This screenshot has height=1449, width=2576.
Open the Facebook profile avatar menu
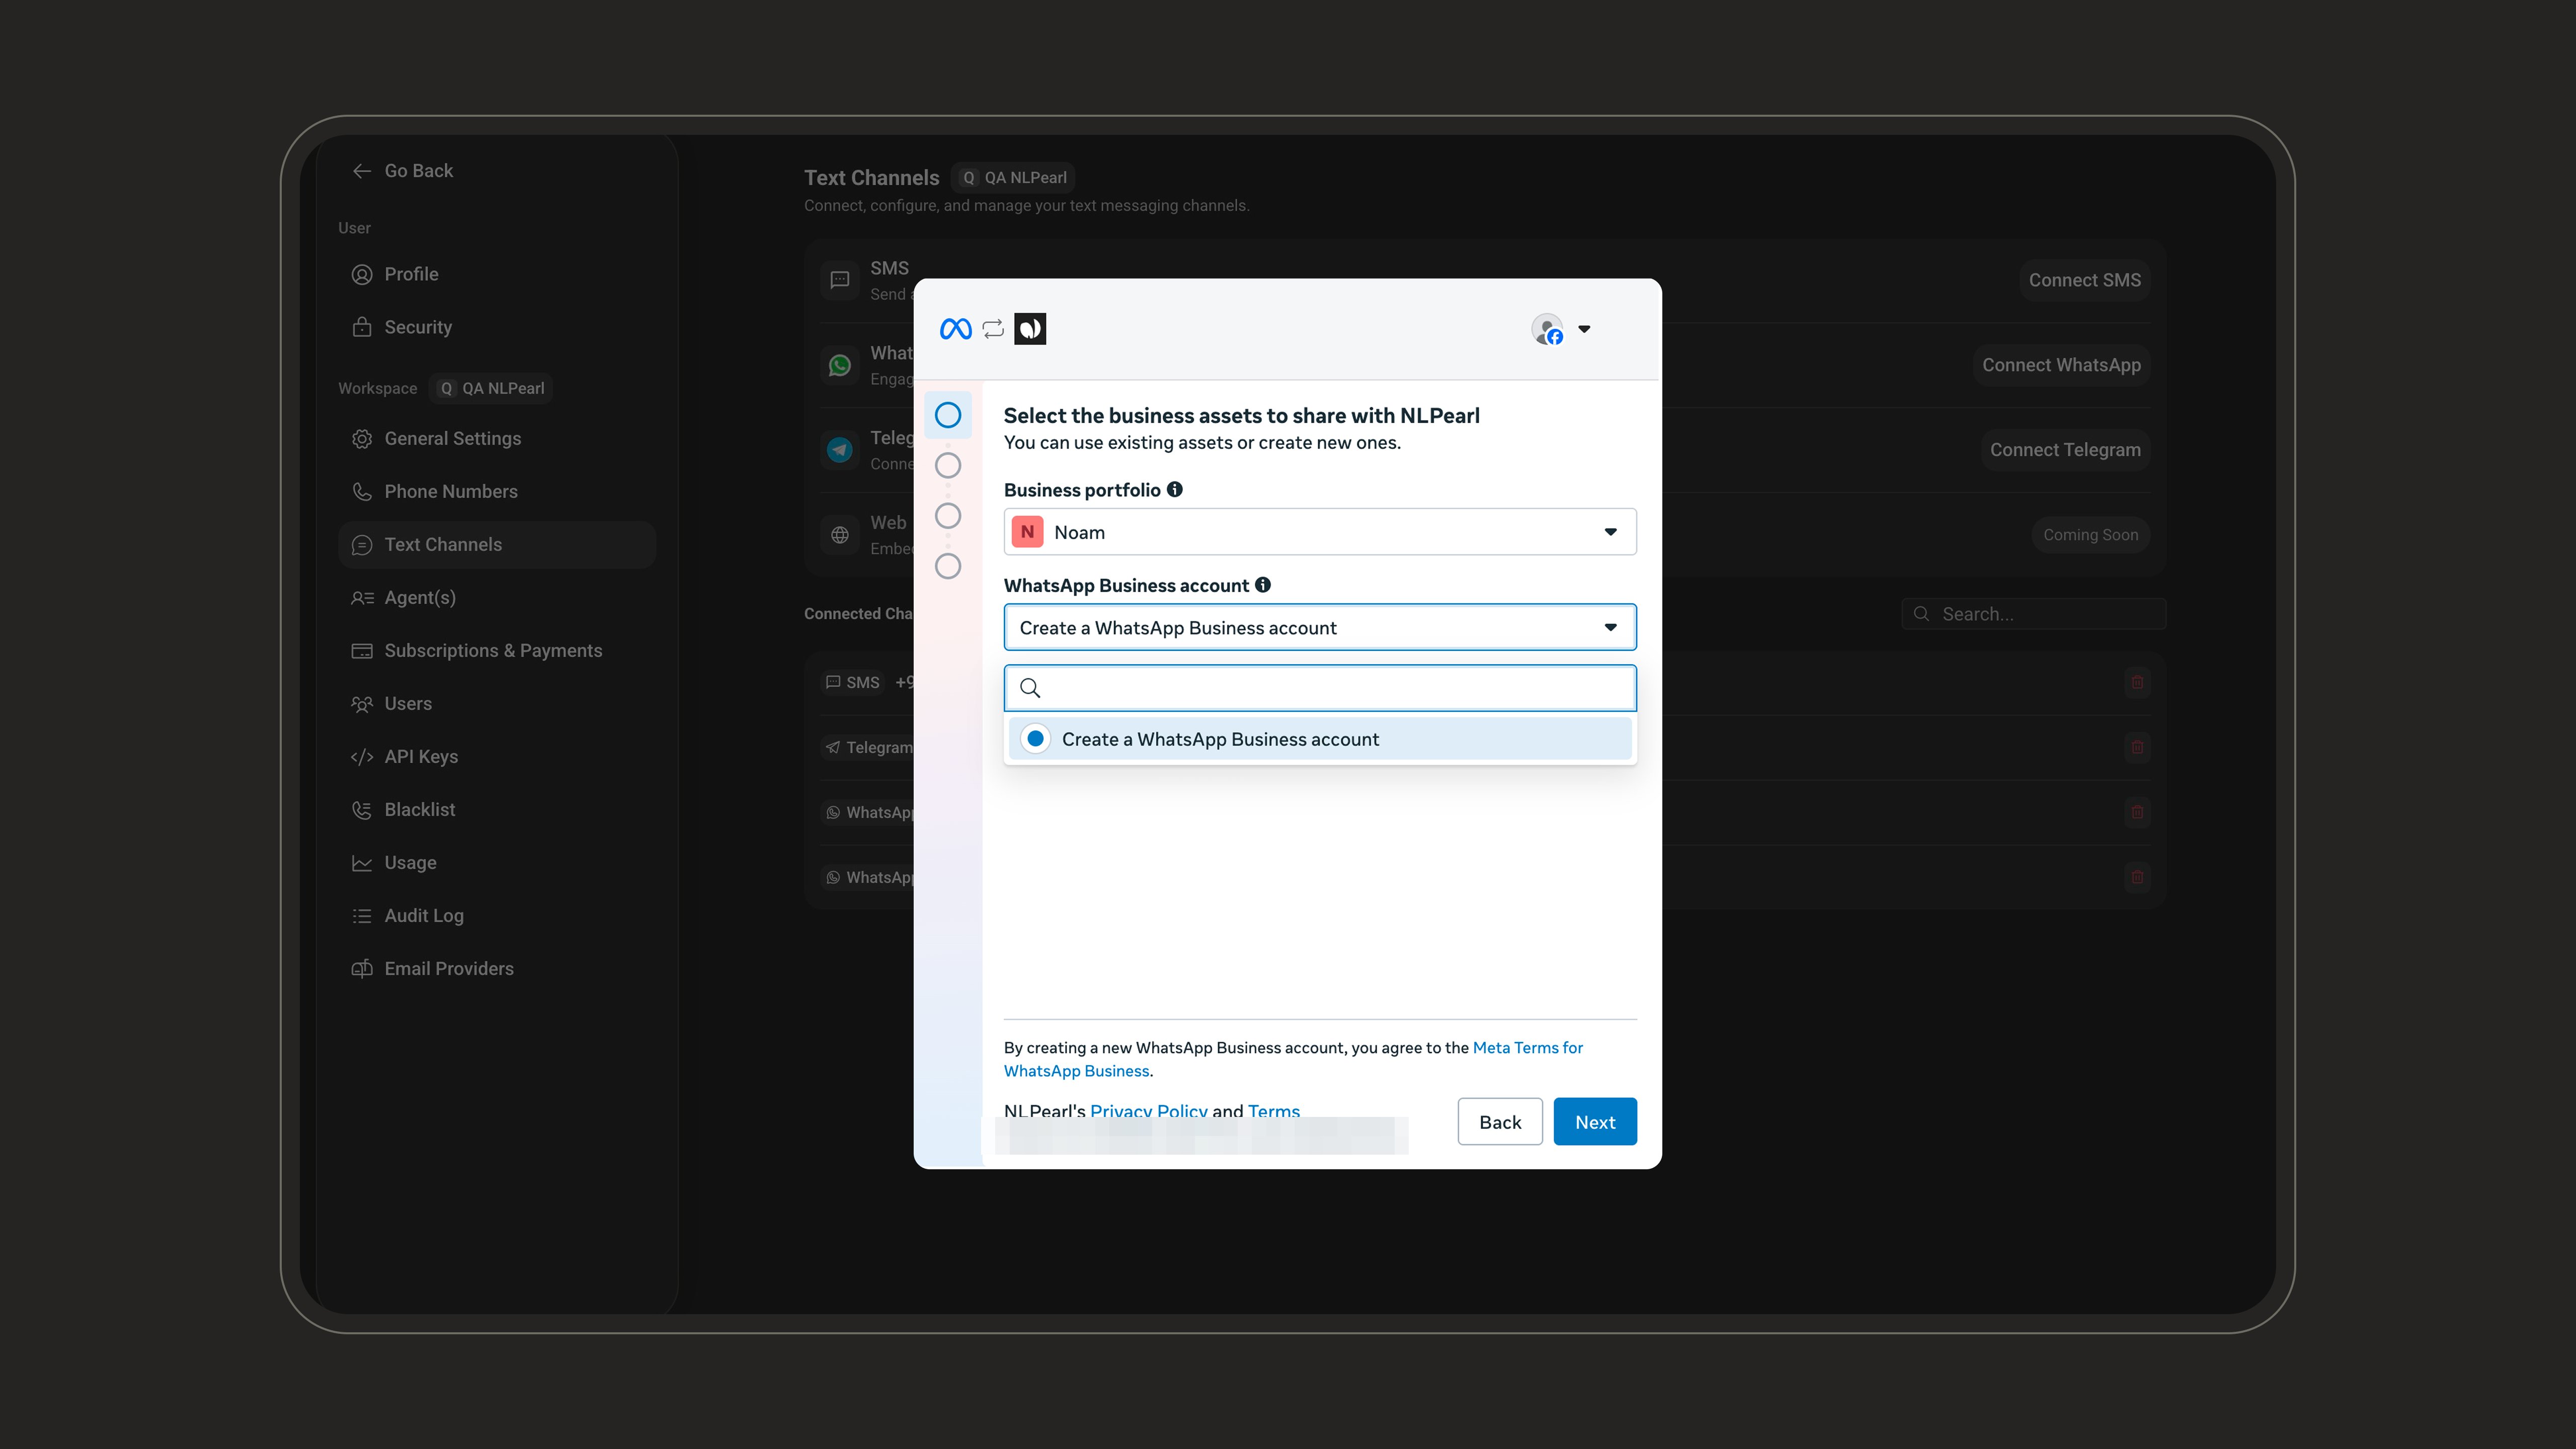pyautogui.click(x=1547, y=329)
